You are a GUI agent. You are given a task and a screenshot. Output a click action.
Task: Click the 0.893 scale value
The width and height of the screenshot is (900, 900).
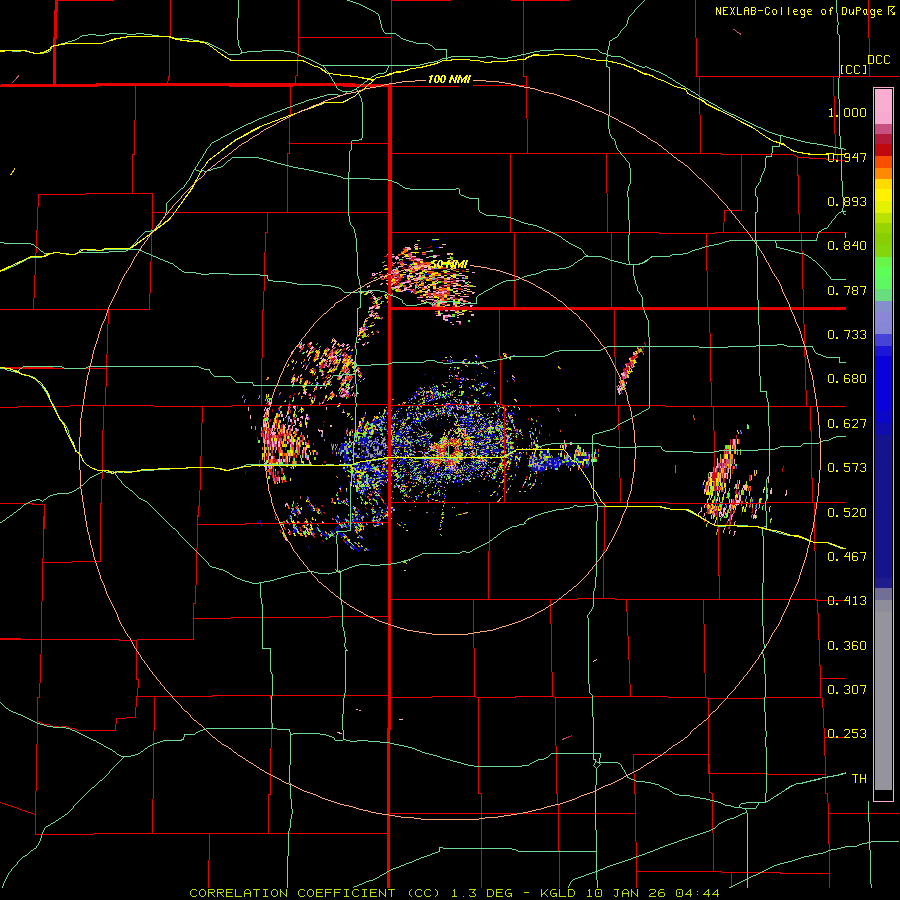point(847,201)
